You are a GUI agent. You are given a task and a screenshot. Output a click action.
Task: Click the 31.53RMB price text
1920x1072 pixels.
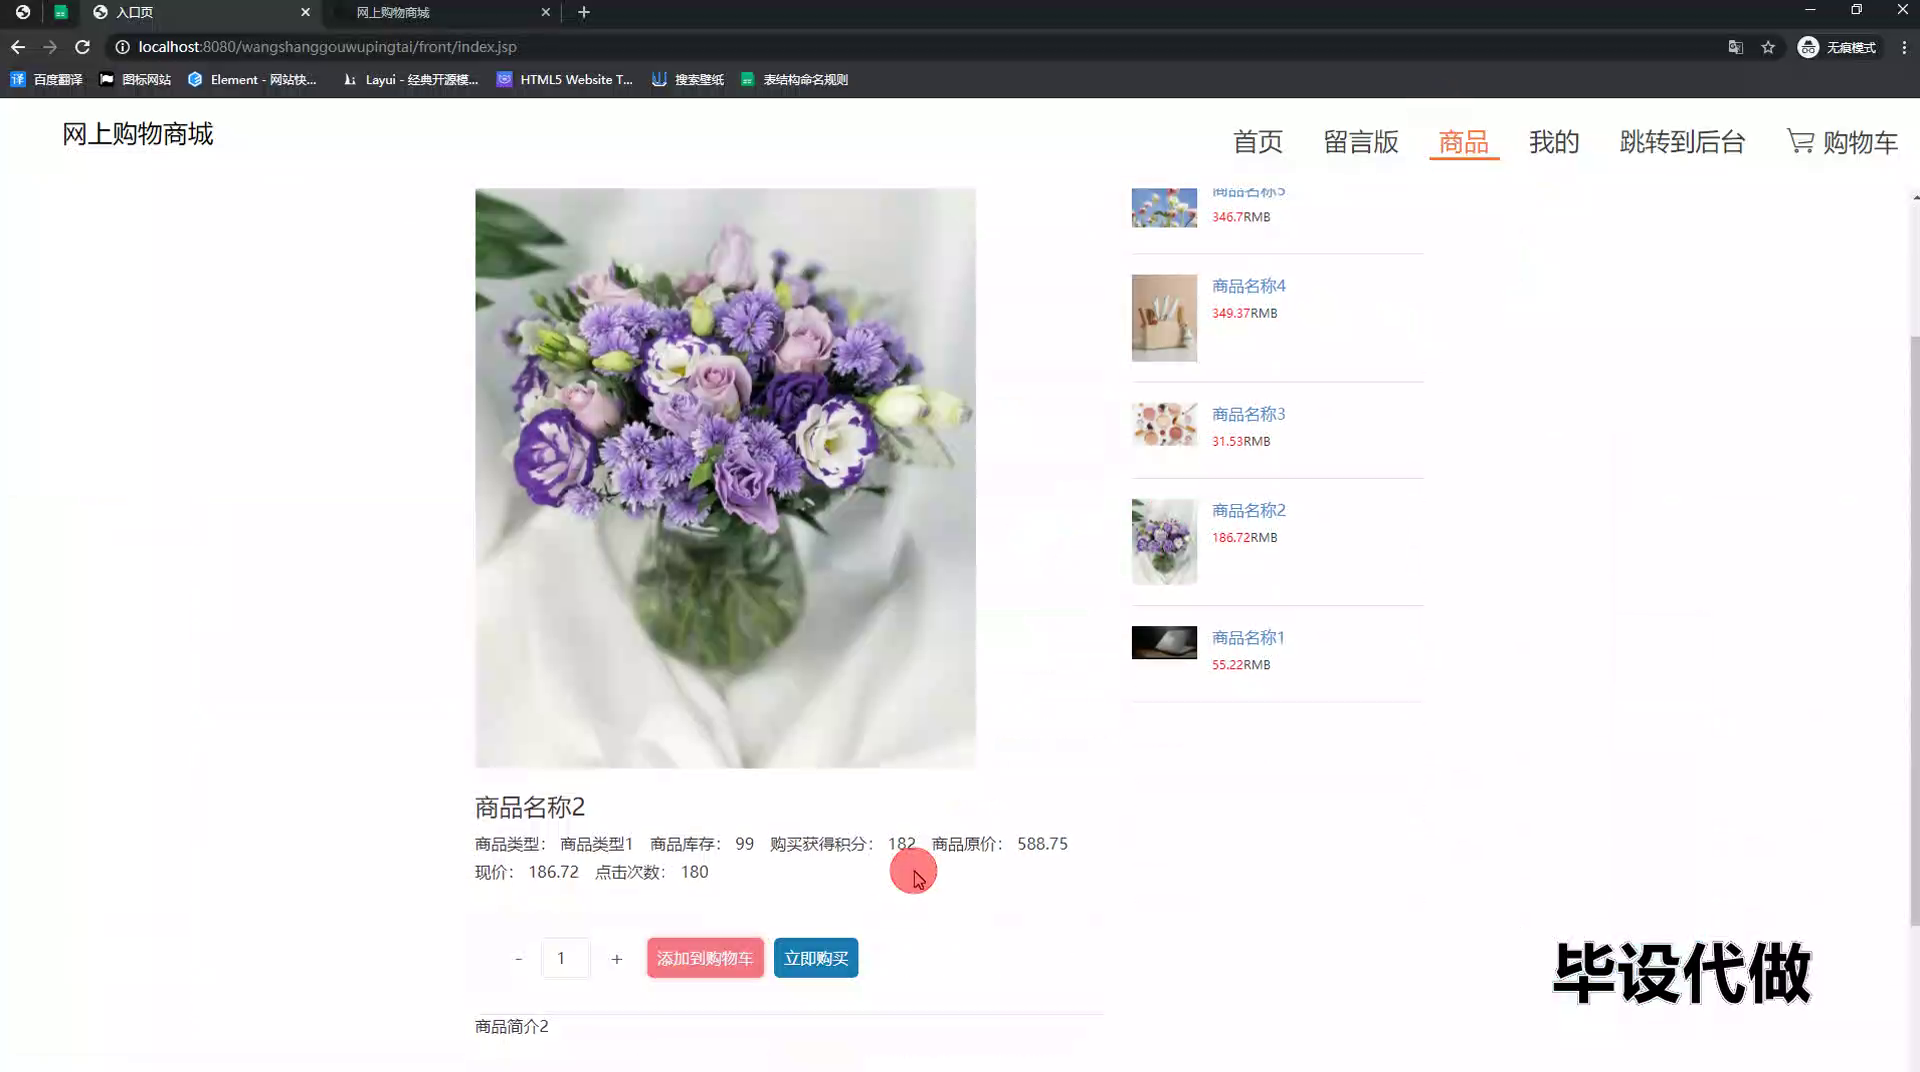tap(1241, 441)
